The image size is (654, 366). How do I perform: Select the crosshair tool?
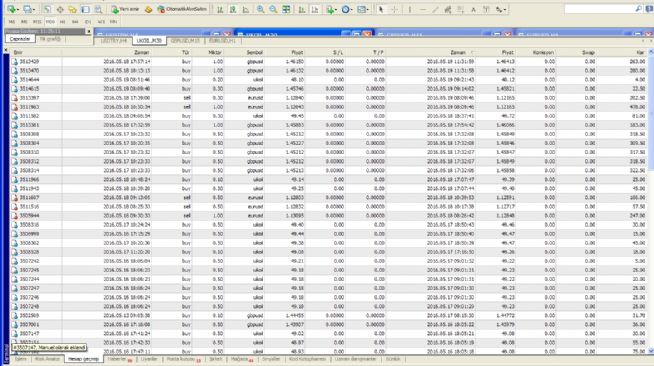[x=394, y=9]
